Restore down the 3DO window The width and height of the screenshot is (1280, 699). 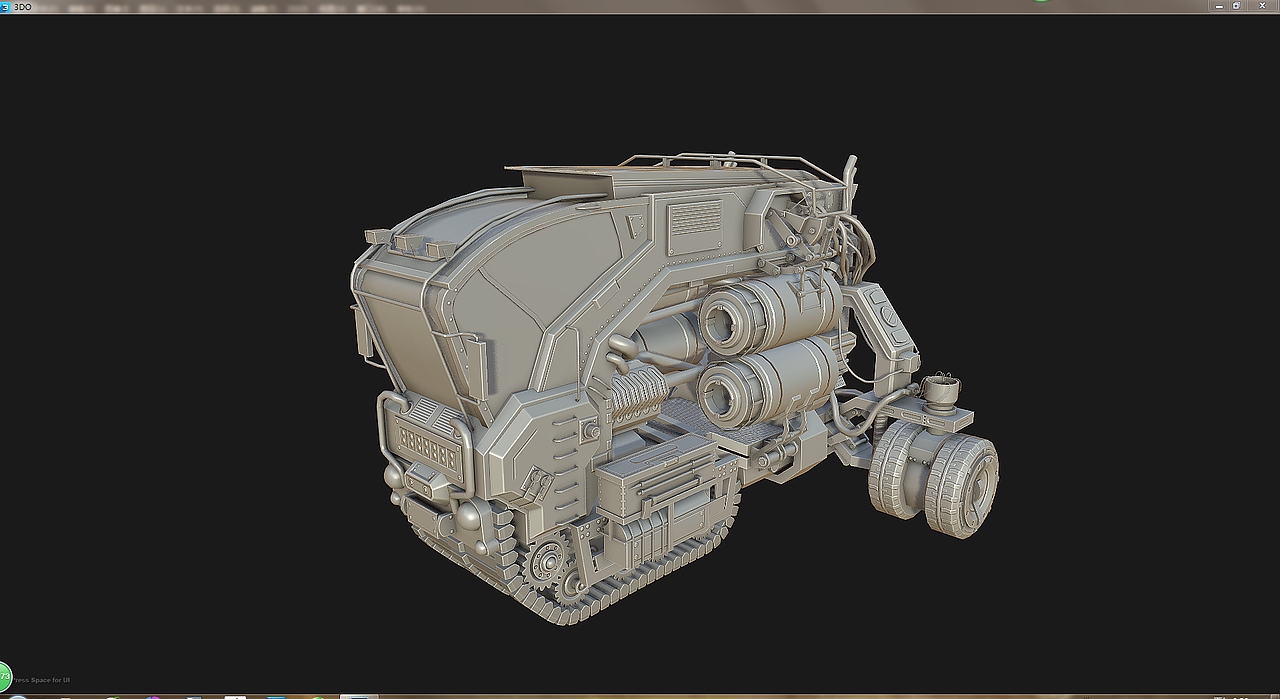pos(1237,5)
